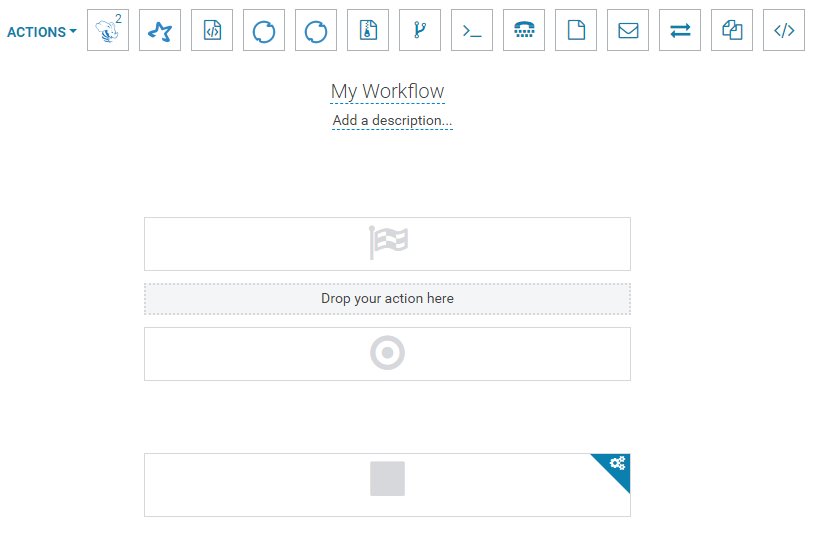Pick the Java program file-code icon

tap(212, 30)
